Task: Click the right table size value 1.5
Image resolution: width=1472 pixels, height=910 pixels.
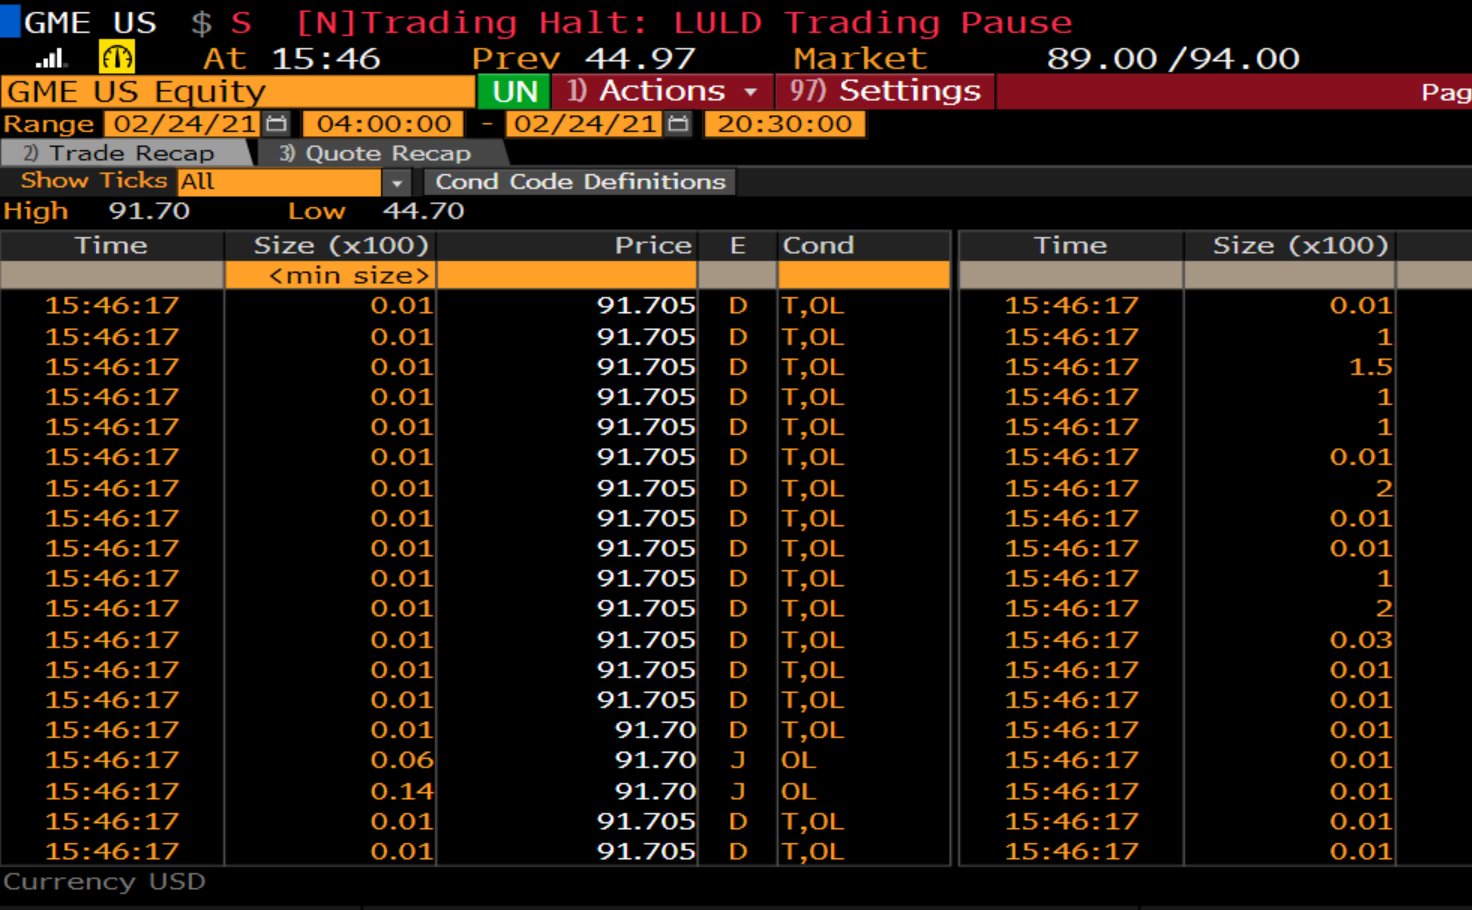Action: click(x=1371, y=367)
